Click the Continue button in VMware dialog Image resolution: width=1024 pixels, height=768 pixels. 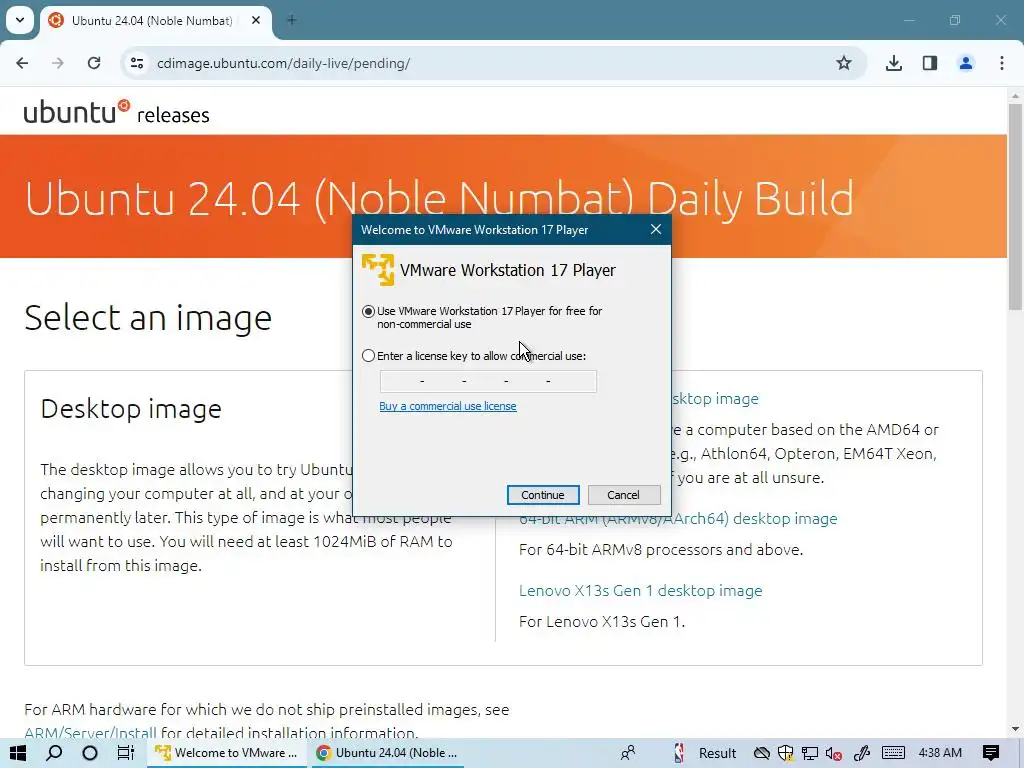tap(543, 495)
